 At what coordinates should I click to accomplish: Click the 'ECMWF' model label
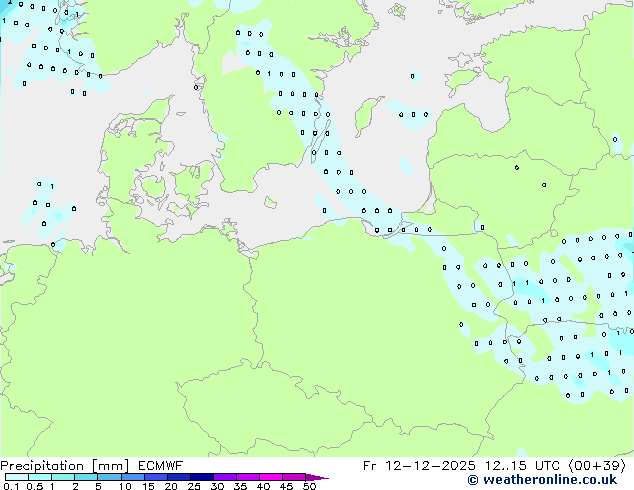[x=161, y=466]
